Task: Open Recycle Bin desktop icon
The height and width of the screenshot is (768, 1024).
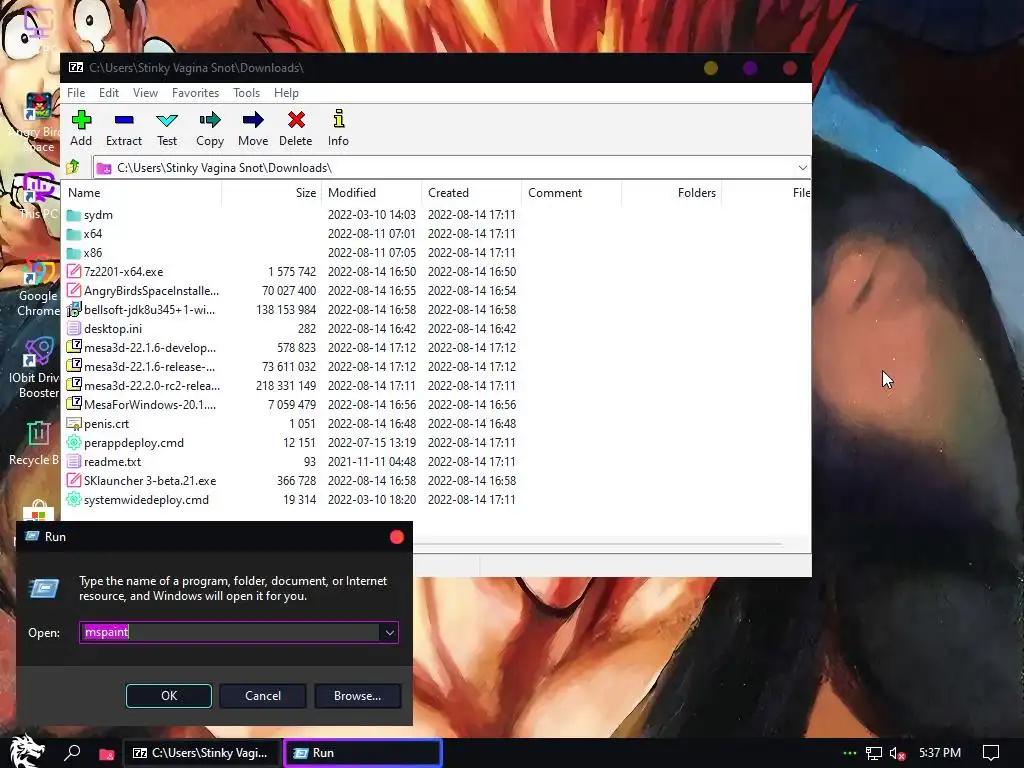Action: coord(35,443)
